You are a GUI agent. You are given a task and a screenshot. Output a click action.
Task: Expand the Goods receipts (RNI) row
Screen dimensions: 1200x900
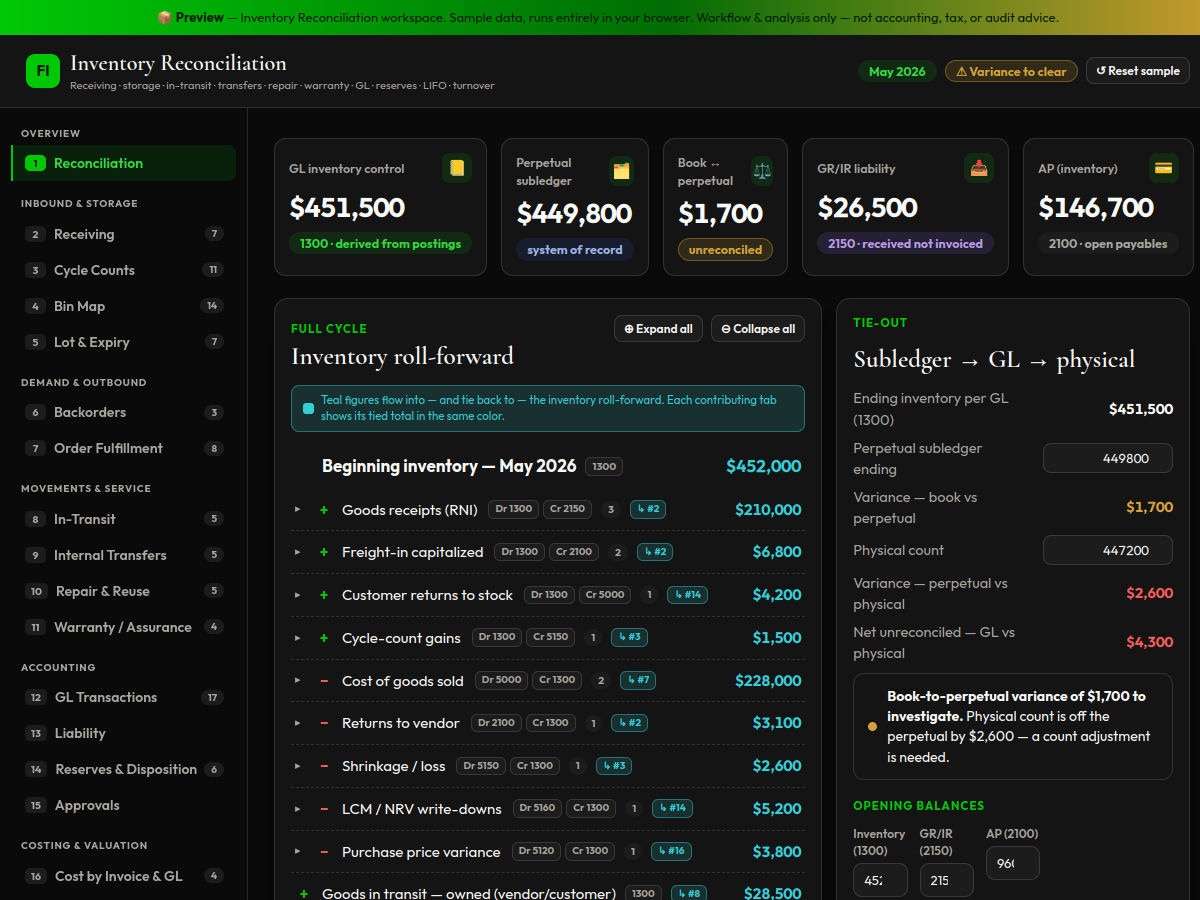tap(297, 510)
